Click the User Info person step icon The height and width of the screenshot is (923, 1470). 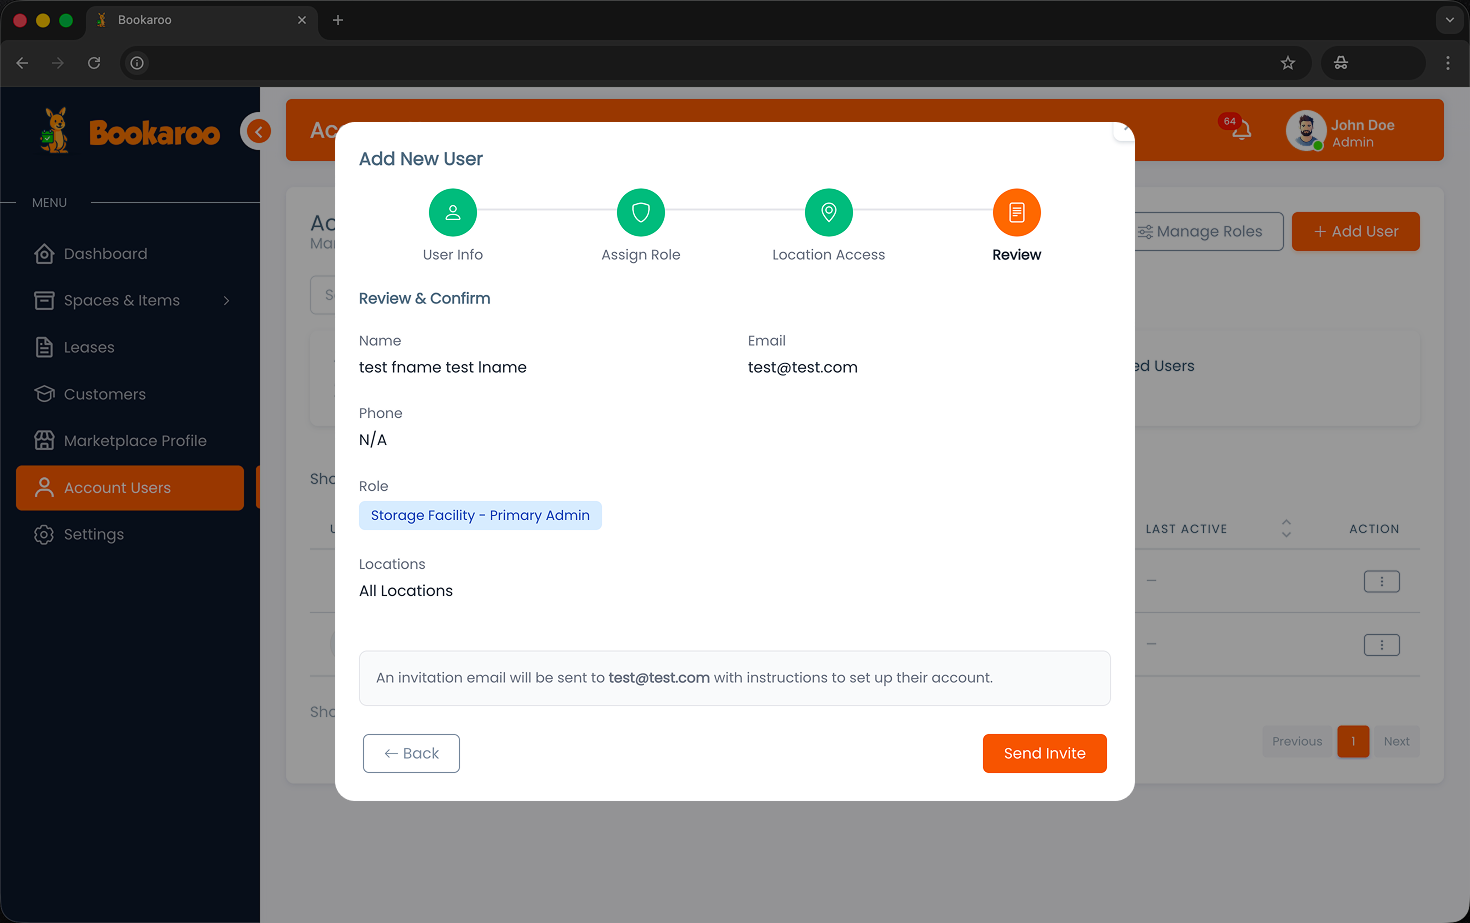point(452,212)
